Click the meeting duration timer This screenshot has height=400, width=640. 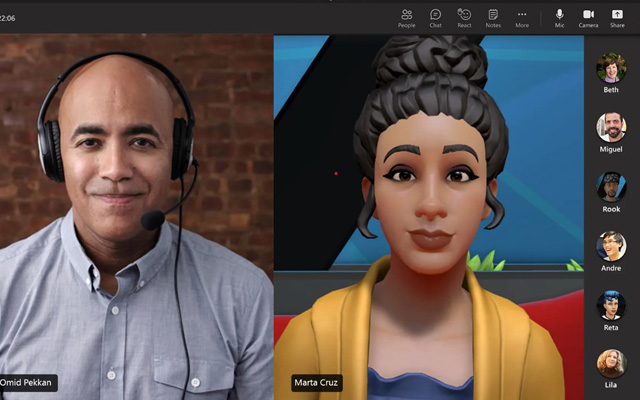click(x=8, y=17)
